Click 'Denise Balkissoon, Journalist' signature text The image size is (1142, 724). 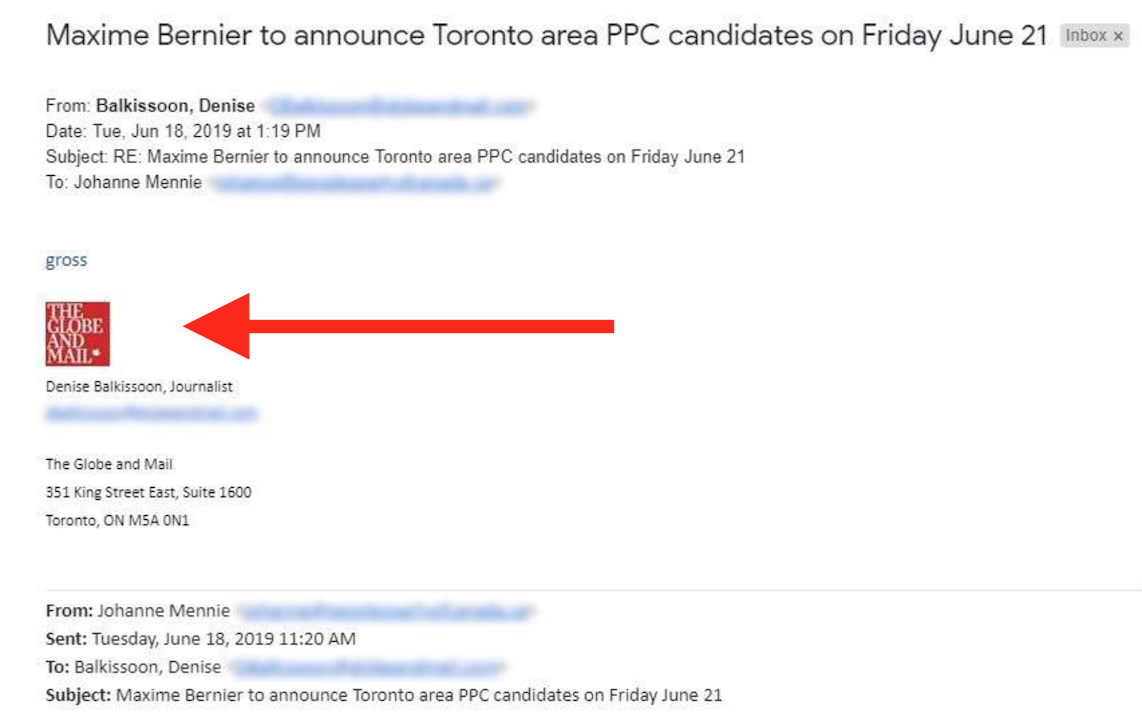coord(139,387)
